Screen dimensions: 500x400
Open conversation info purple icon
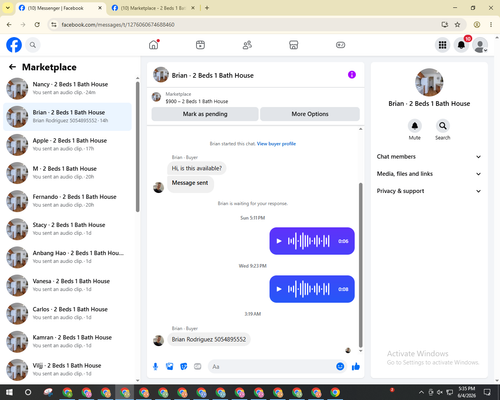[352, 75]
